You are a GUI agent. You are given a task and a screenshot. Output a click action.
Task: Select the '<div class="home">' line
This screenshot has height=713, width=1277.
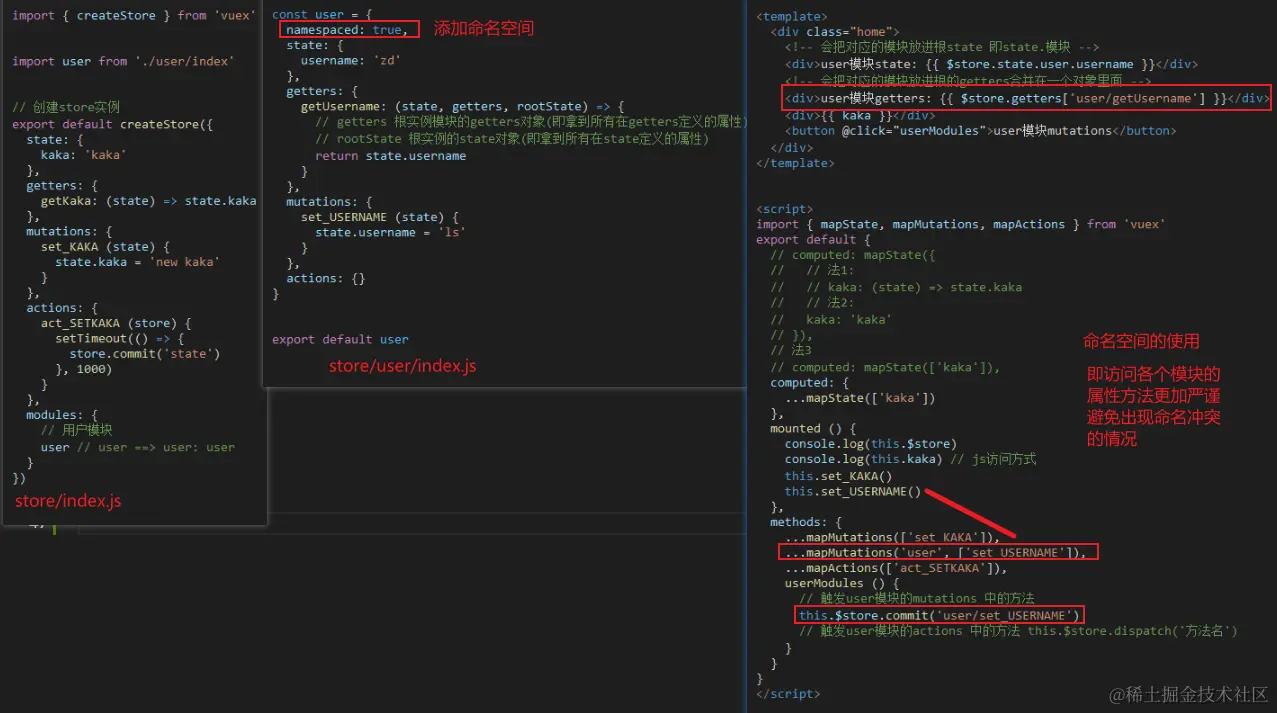coord(835,32)
